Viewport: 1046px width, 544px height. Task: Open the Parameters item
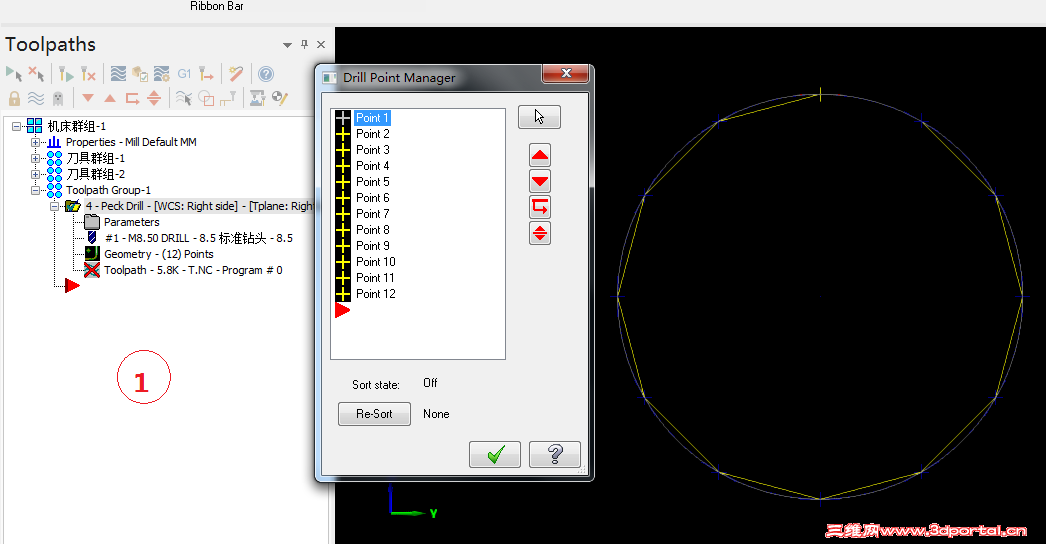[x=131, y=222]
